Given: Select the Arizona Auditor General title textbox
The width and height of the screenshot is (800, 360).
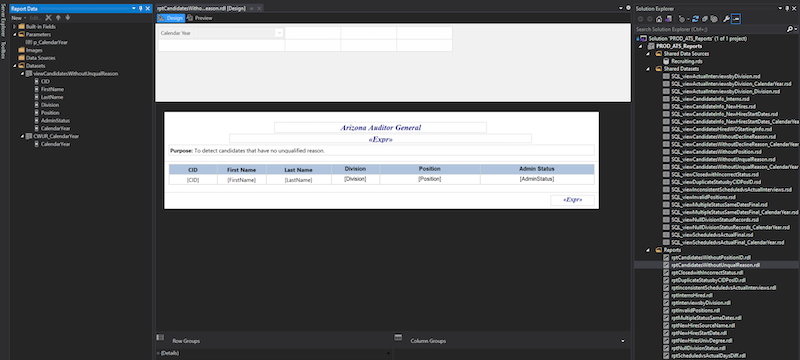Looking at the screenshot, I should tap(381, 127).
